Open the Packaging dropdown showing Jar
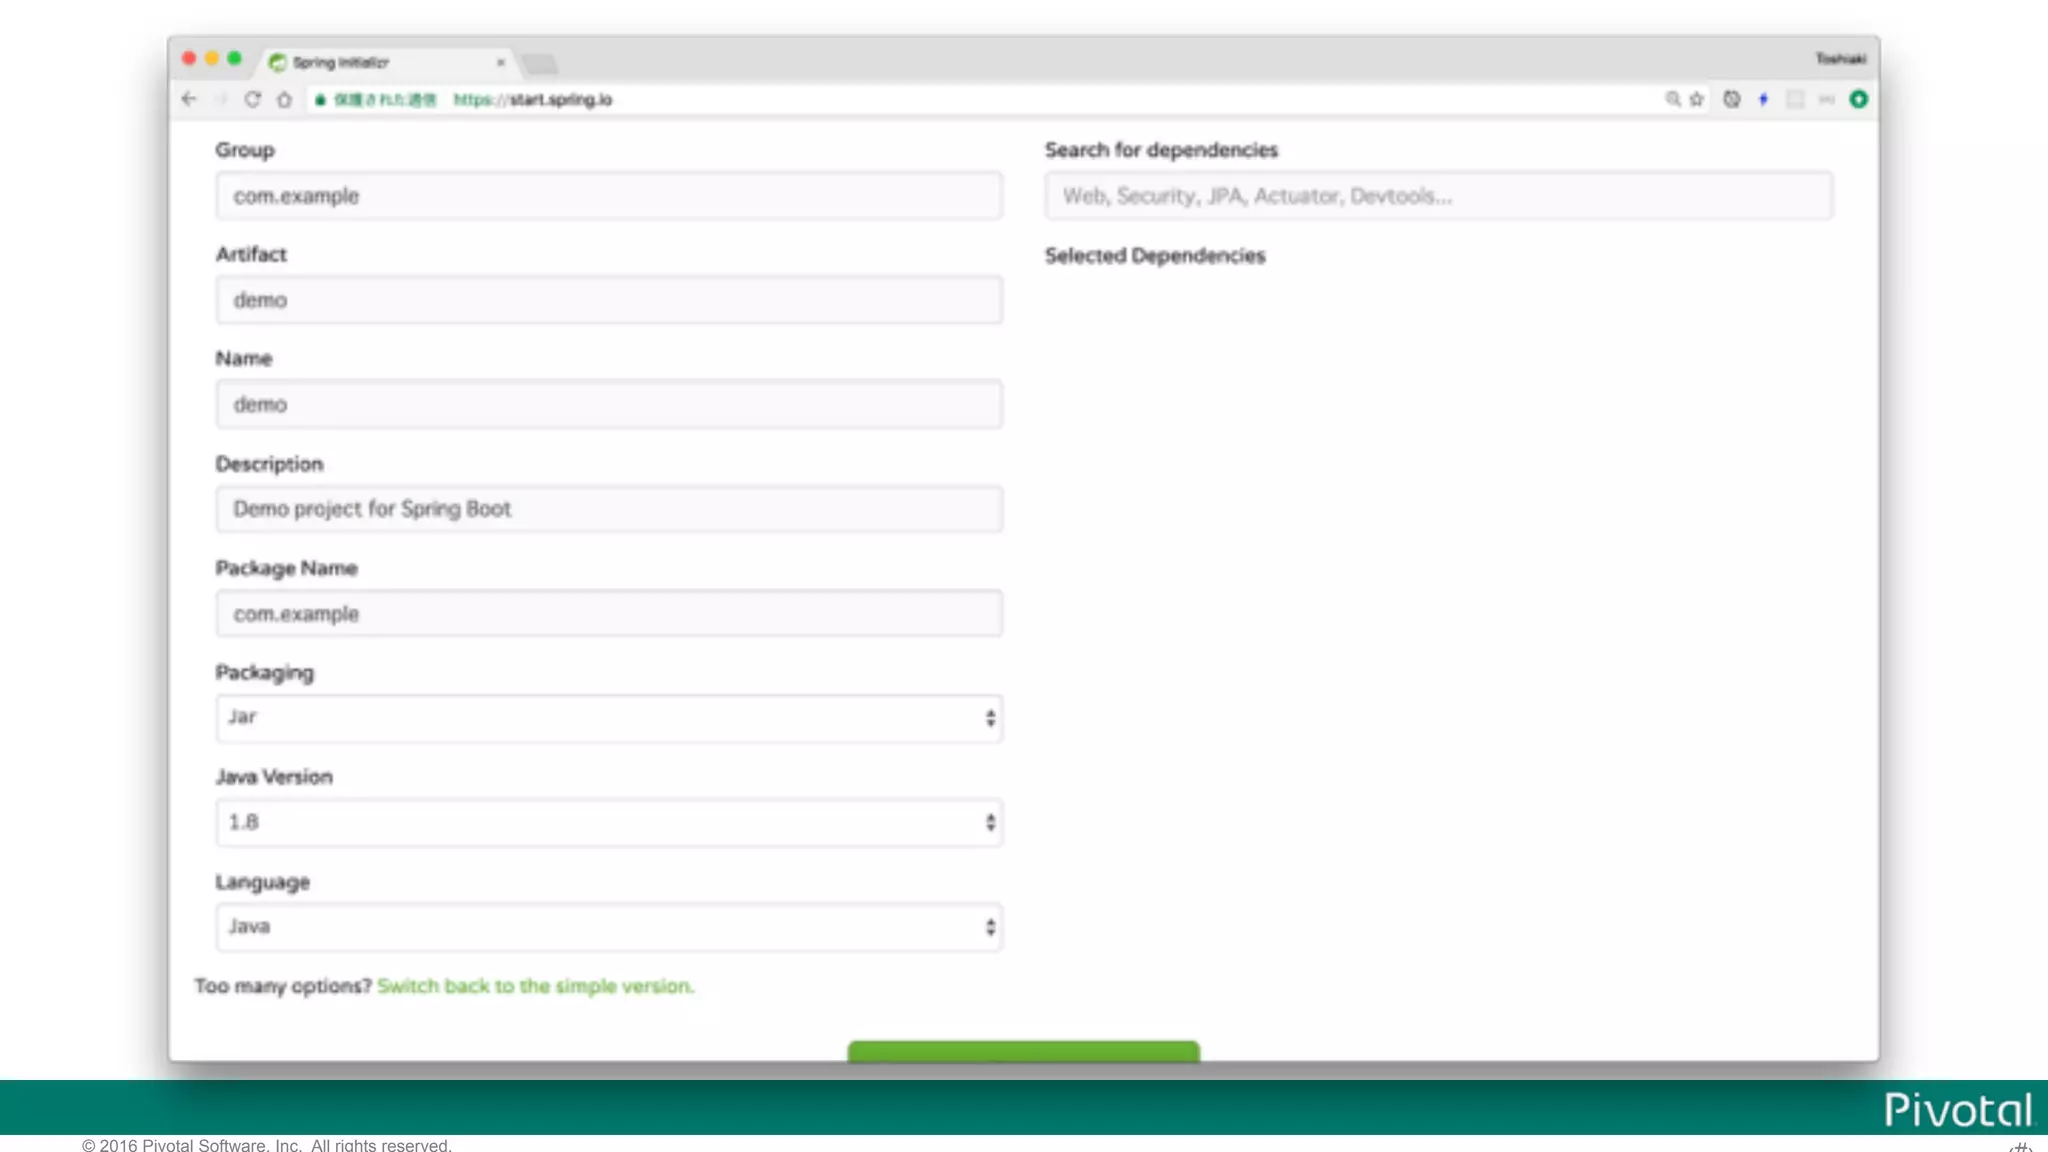 pyautogui.click(x=608, y=718)
